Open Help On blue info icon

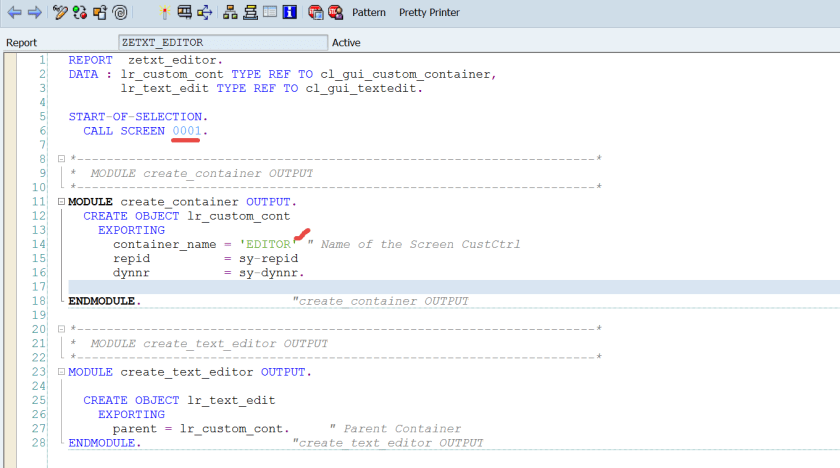click(x=290, y=12)
